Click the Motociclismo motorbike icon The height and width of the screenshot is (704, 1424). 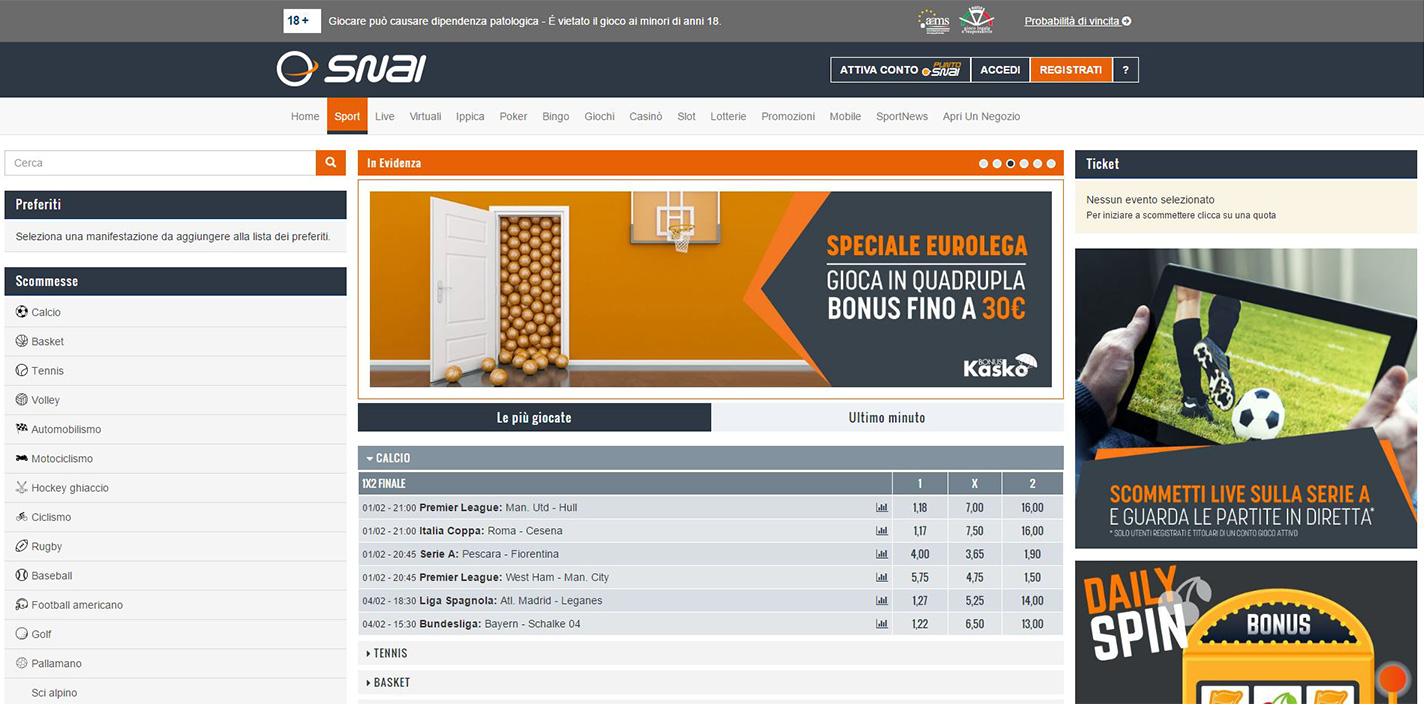22,458
